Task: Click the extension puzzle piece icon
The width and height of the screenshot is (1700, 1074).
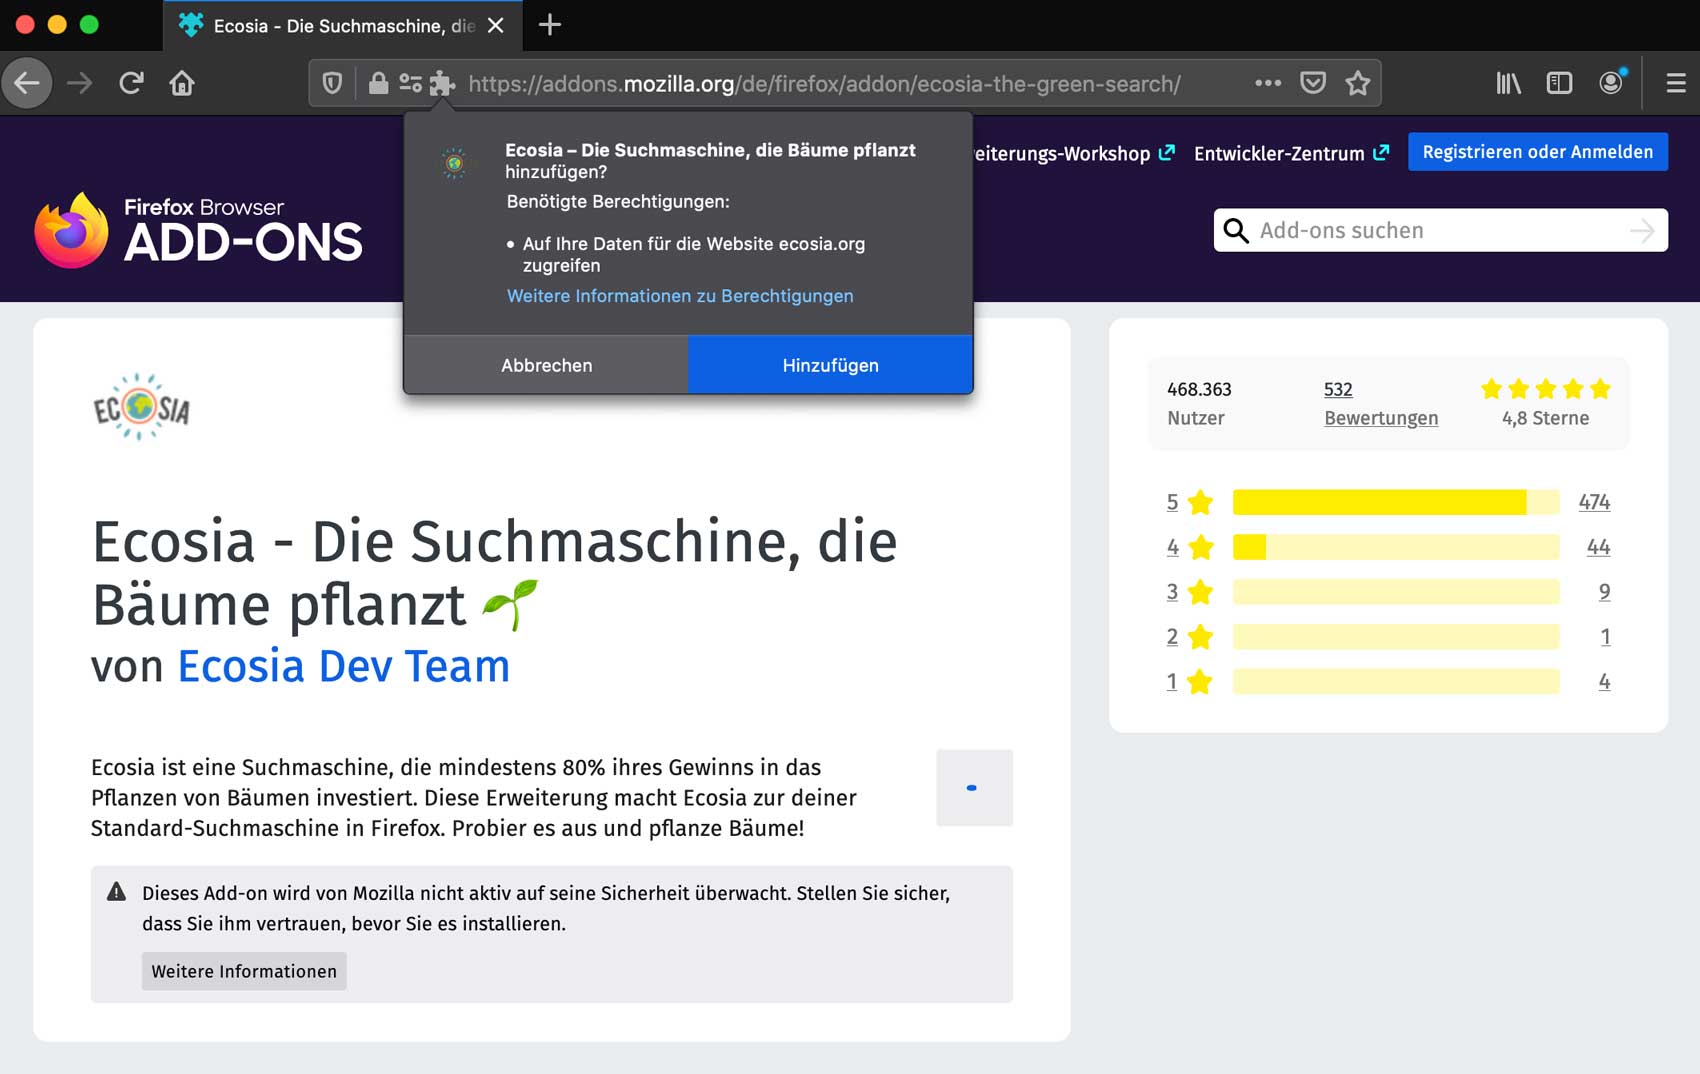Action: tap(442, 83)
